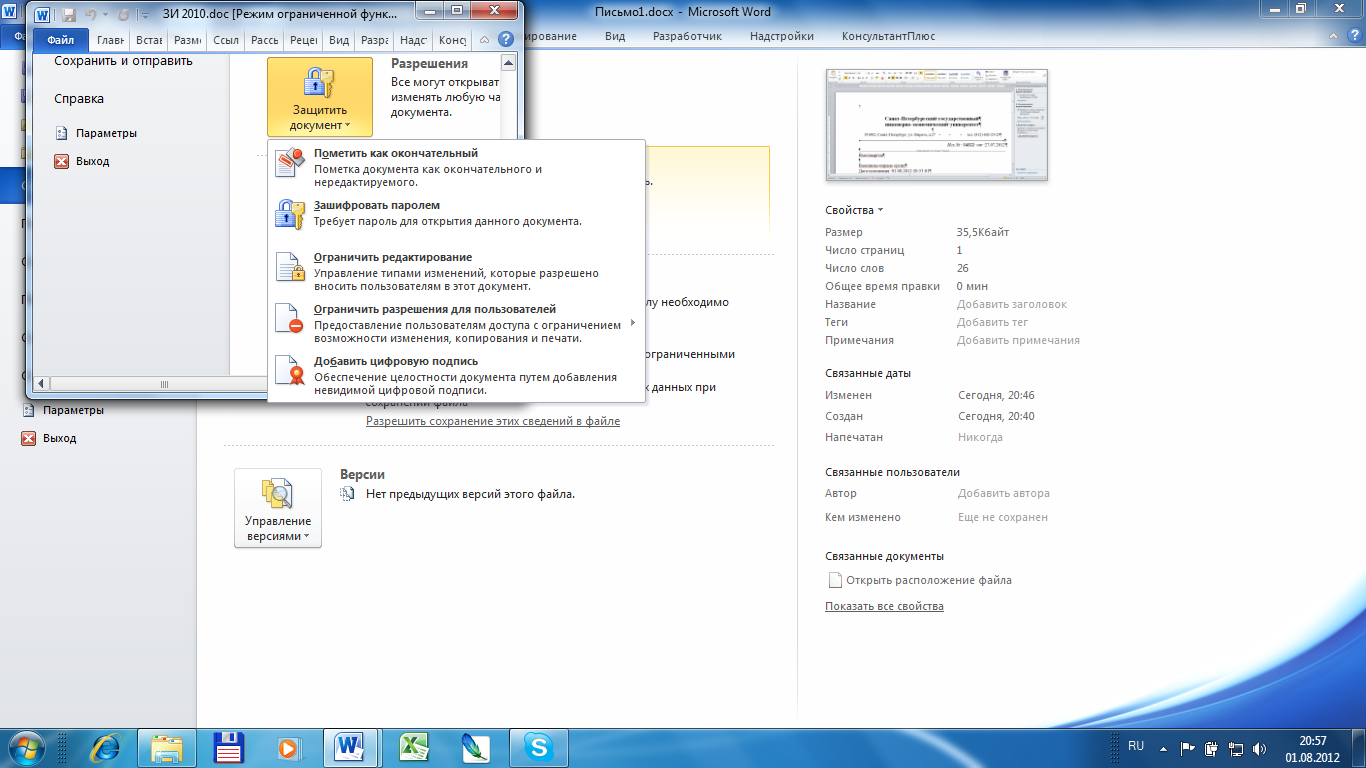
Task: Click the volume speaker tray icon
Action: click(1260, 747)
